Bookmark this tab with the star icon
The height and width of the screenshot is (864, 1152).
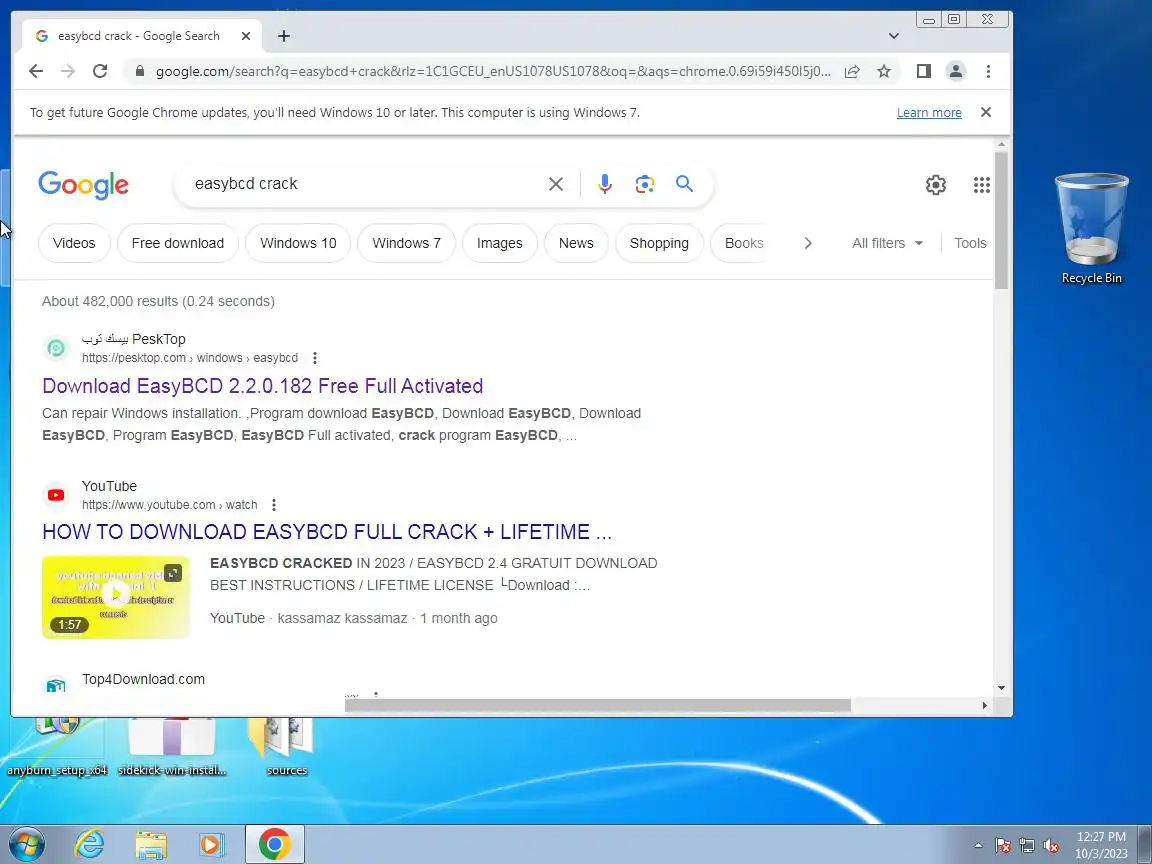click(x=884, y=71)
